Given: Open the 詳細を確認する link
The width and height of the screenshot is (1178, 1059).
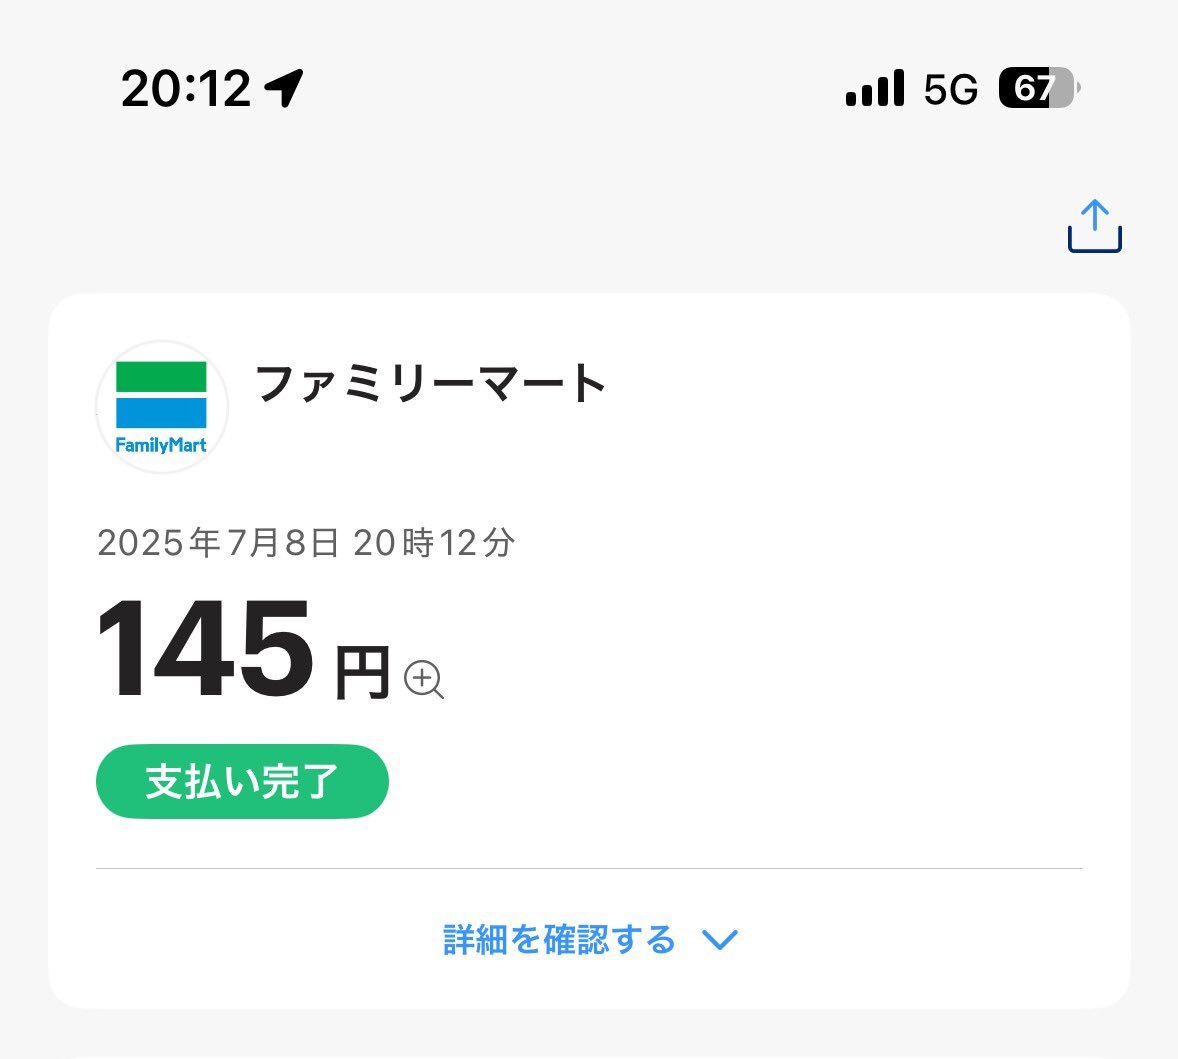Looking at the screenshot, I should point(560,940).
